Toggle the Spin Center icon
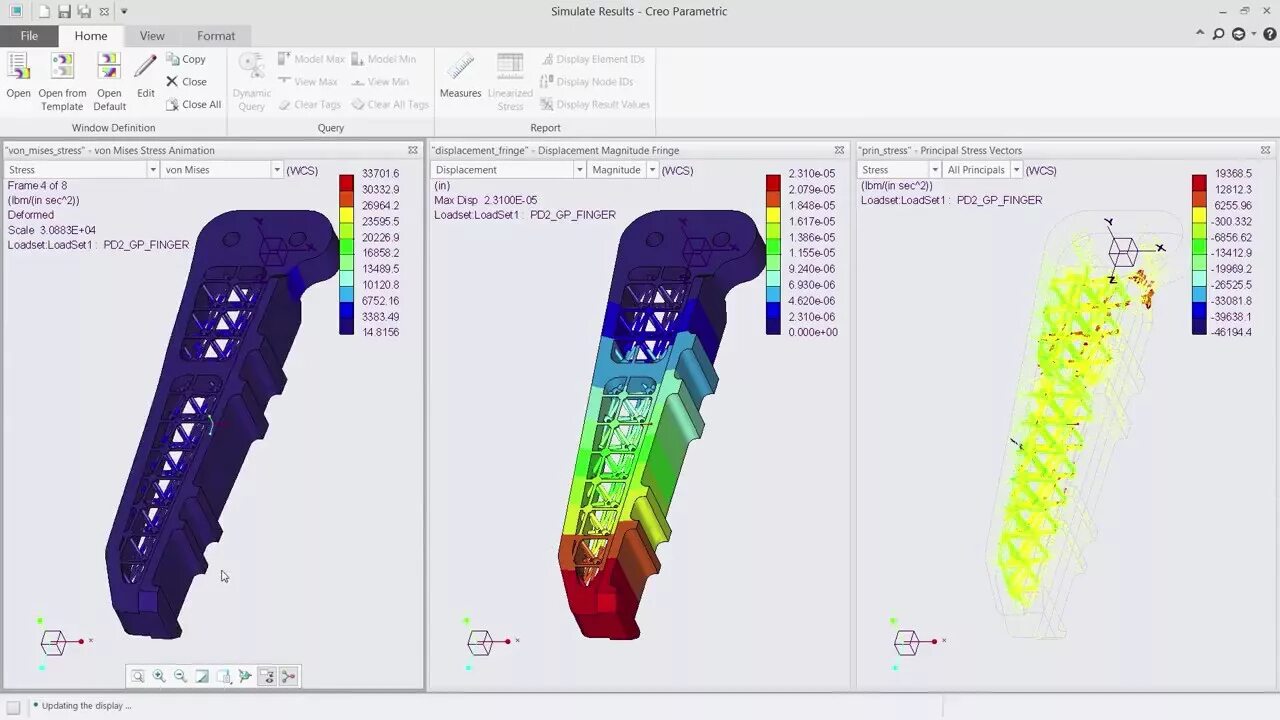This screenshot has width=1280, height=720. point(245,676)
